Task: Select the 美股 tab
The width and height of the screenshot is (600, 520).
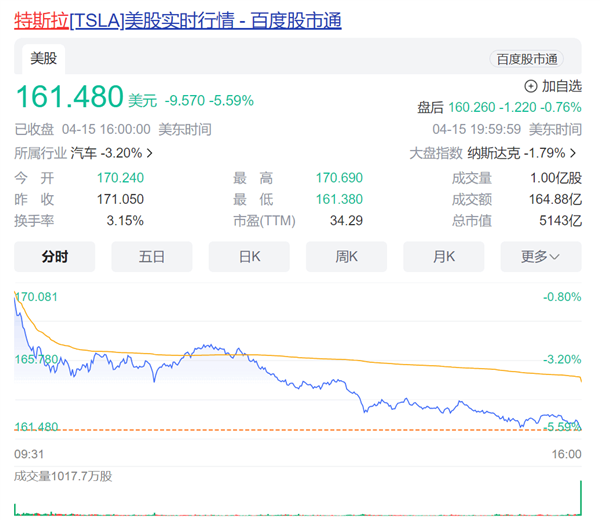Action: click(x=44, y=59)
